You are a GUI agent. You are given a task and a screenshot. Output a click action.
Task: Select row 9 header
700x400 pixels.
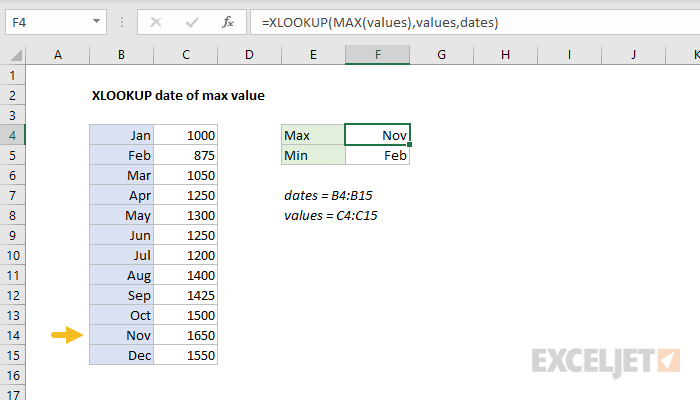tap(12, 235)
